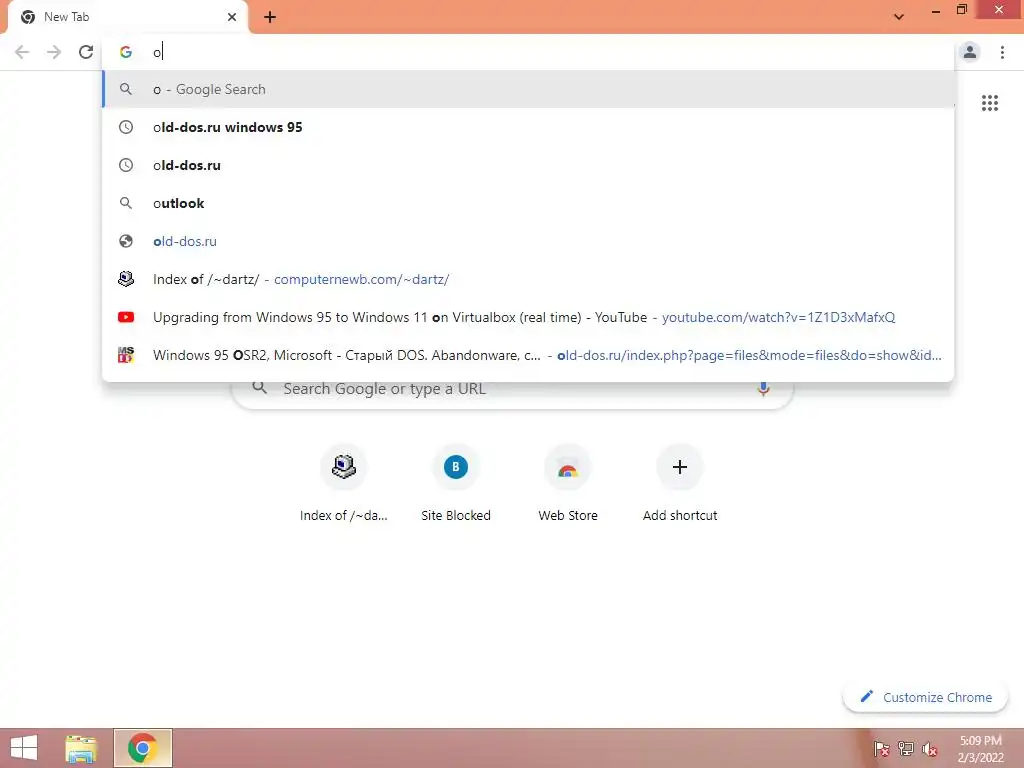Open the Google apps grid
The image size is (1024, 768).
989,103
